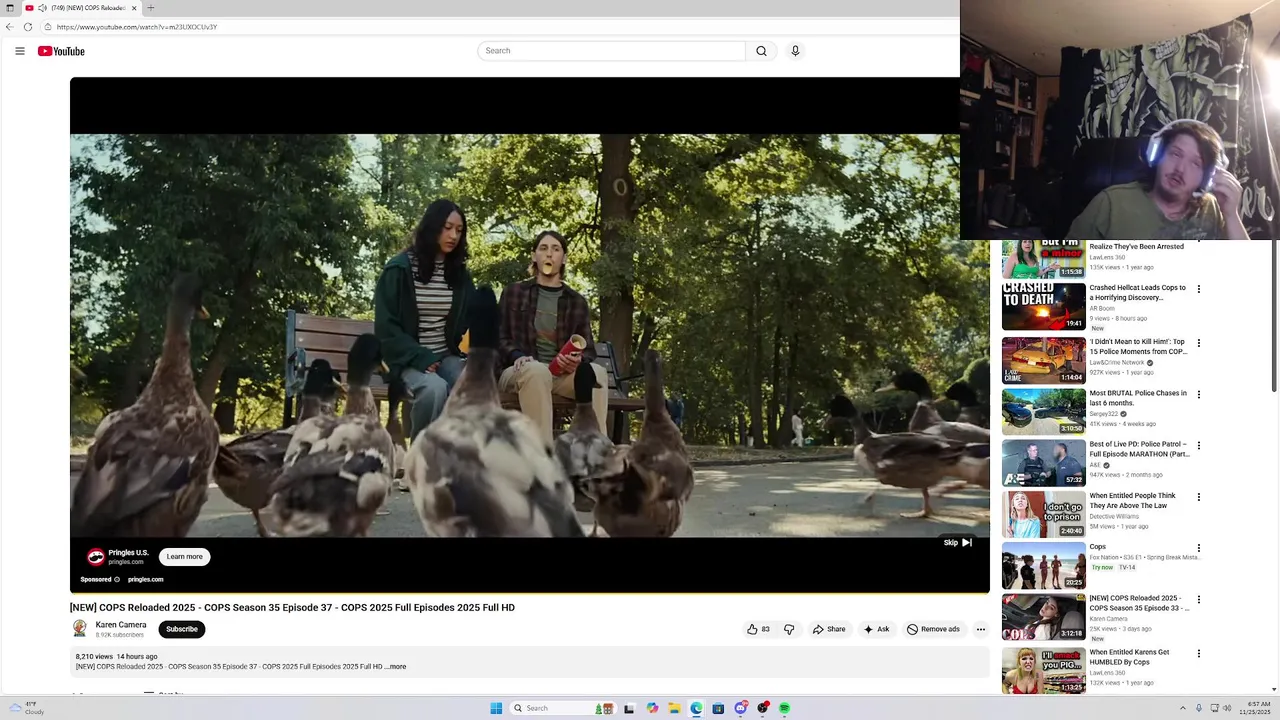Open options menu for Entitled People video

click(1199, 497)
